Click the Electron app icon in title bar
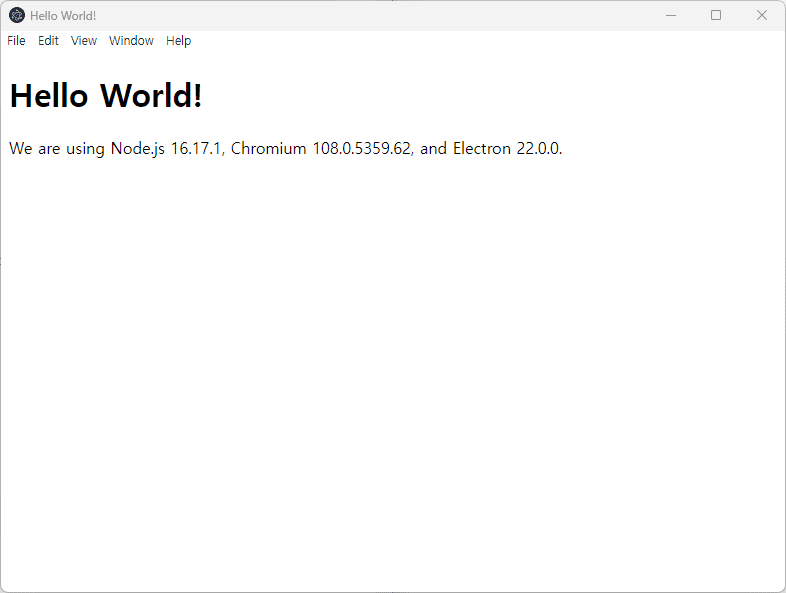 coord(17,16)
